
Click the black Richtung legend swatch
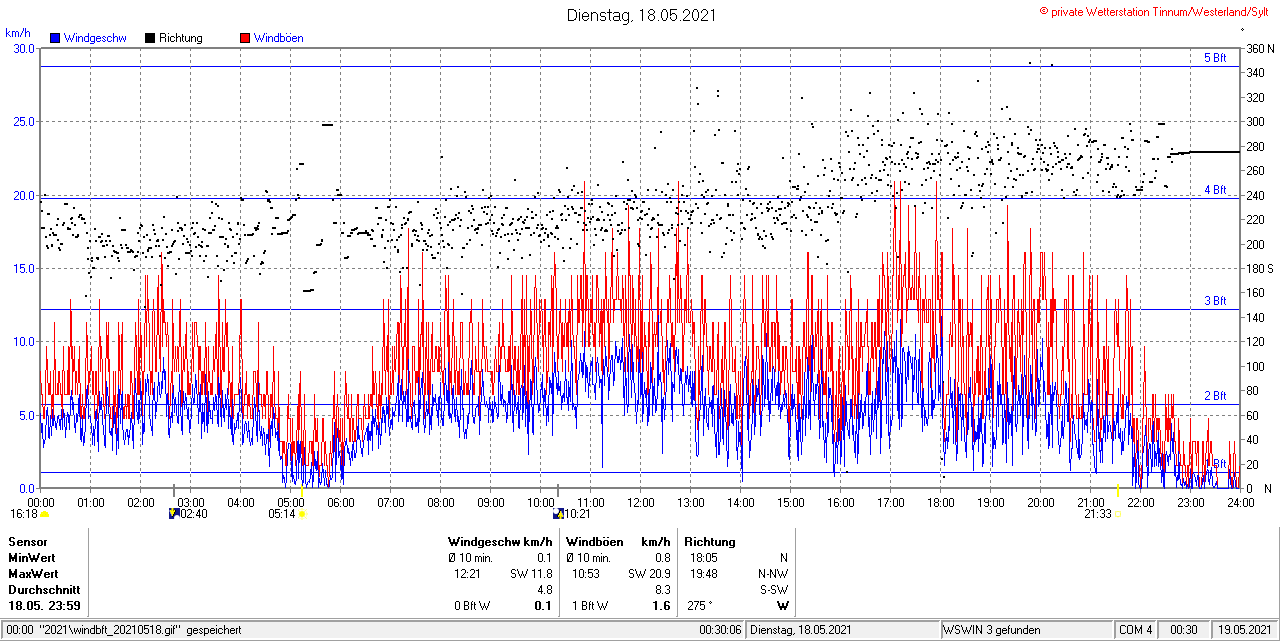click(x=149, y=38)
